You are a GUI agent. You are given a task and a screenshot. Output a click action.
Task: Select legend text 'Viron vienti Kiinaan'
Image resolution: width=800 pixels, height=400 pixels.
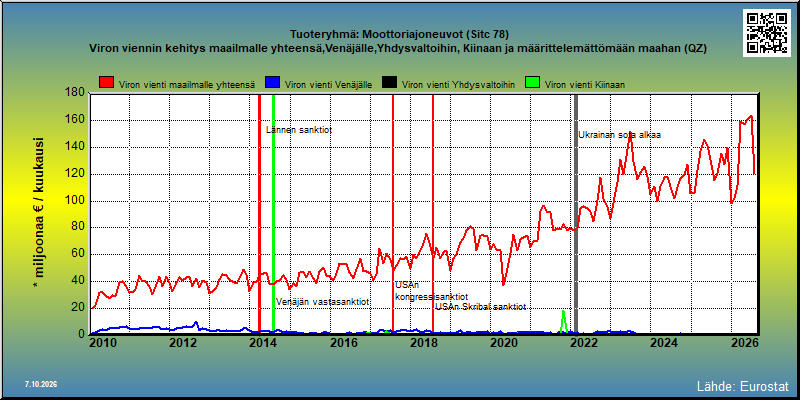tap(585, 85)
